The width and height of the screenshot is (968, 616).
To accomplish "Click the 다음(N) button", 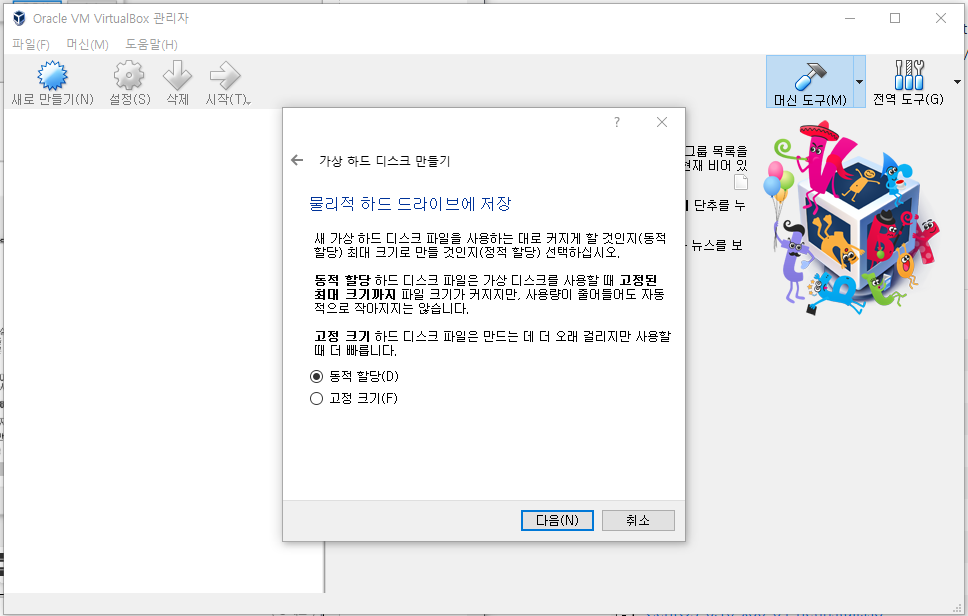I will click(557, 520).
